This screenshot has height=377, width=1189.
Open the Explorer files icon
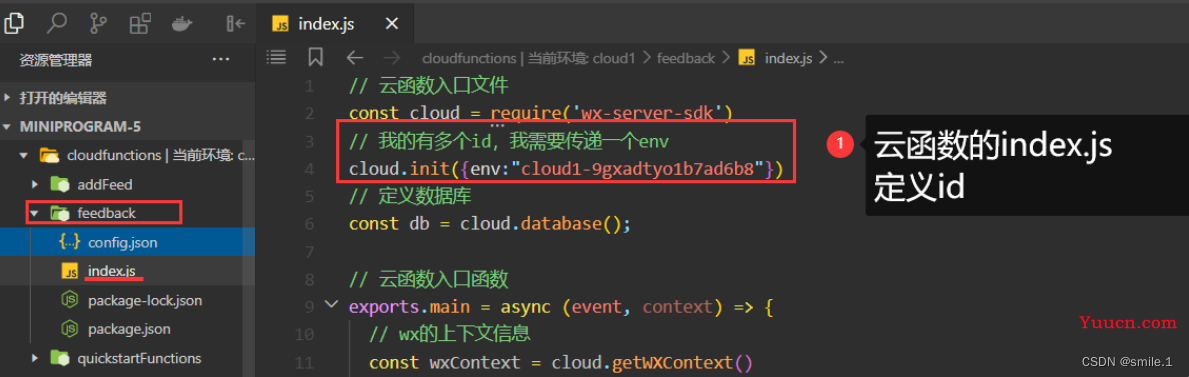(x=14, y=24)
